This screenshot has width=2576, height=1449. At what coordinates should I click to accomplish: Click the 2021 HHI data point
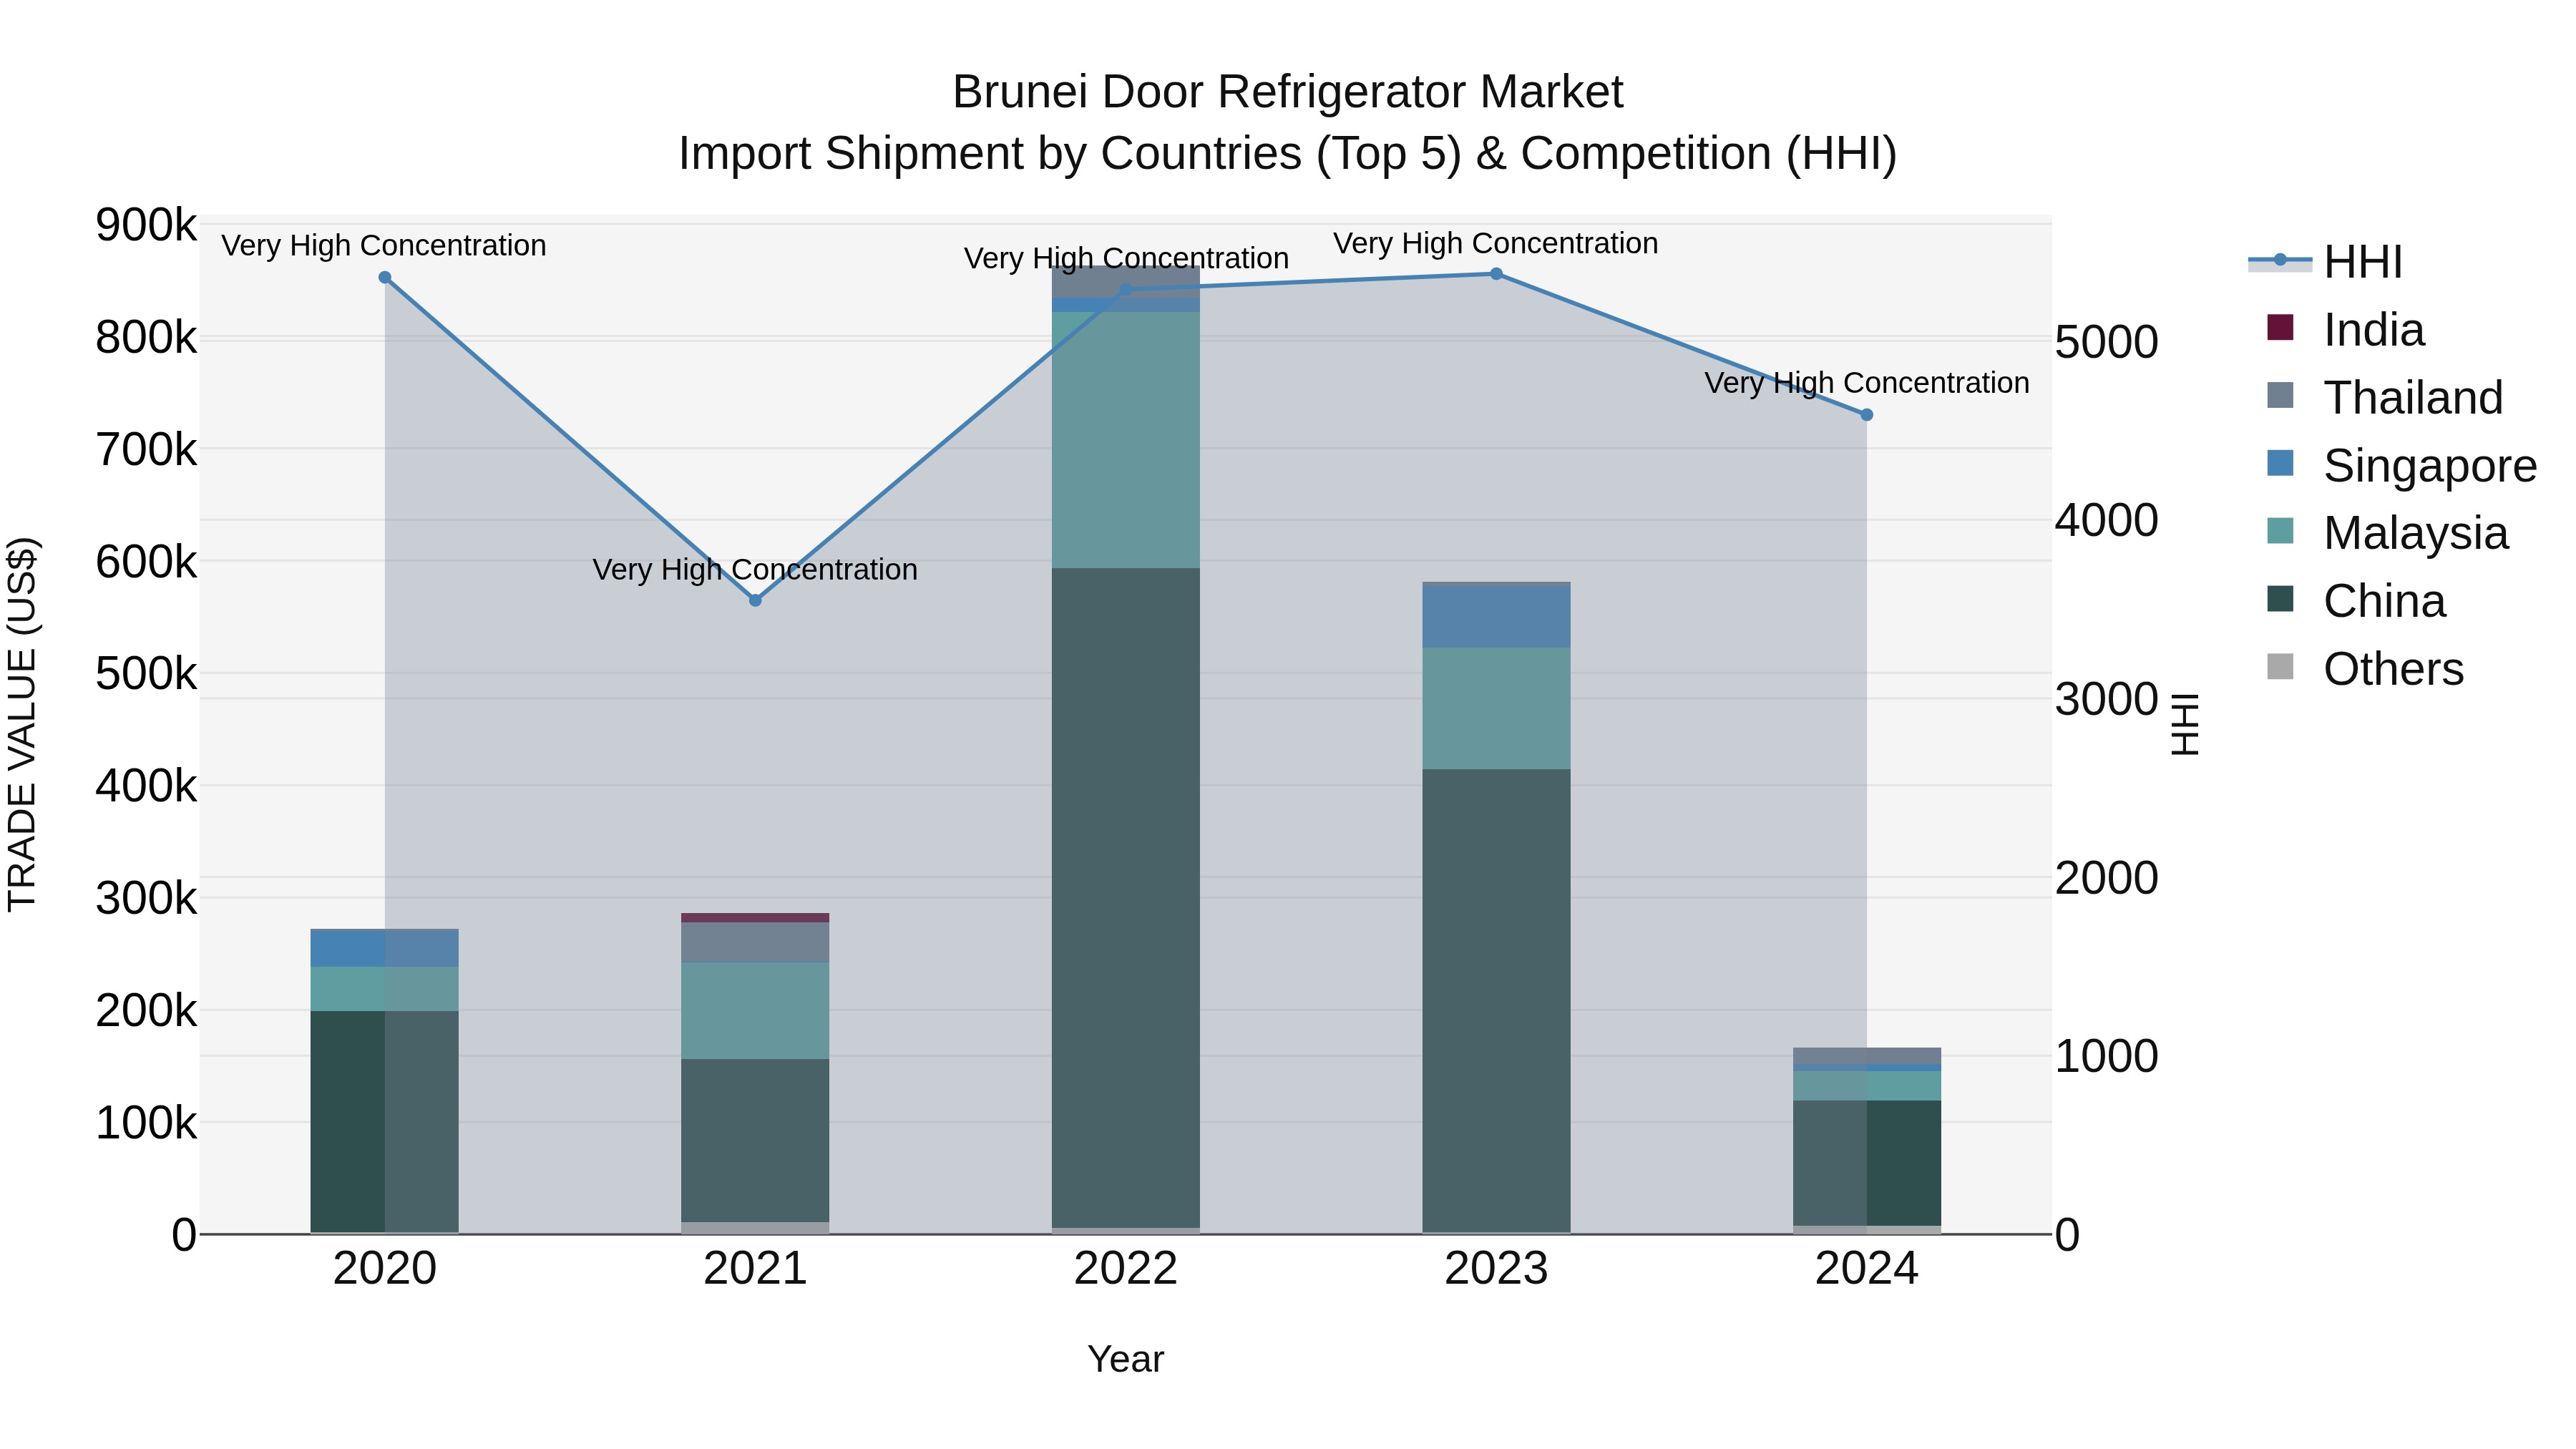coord(755,600)
